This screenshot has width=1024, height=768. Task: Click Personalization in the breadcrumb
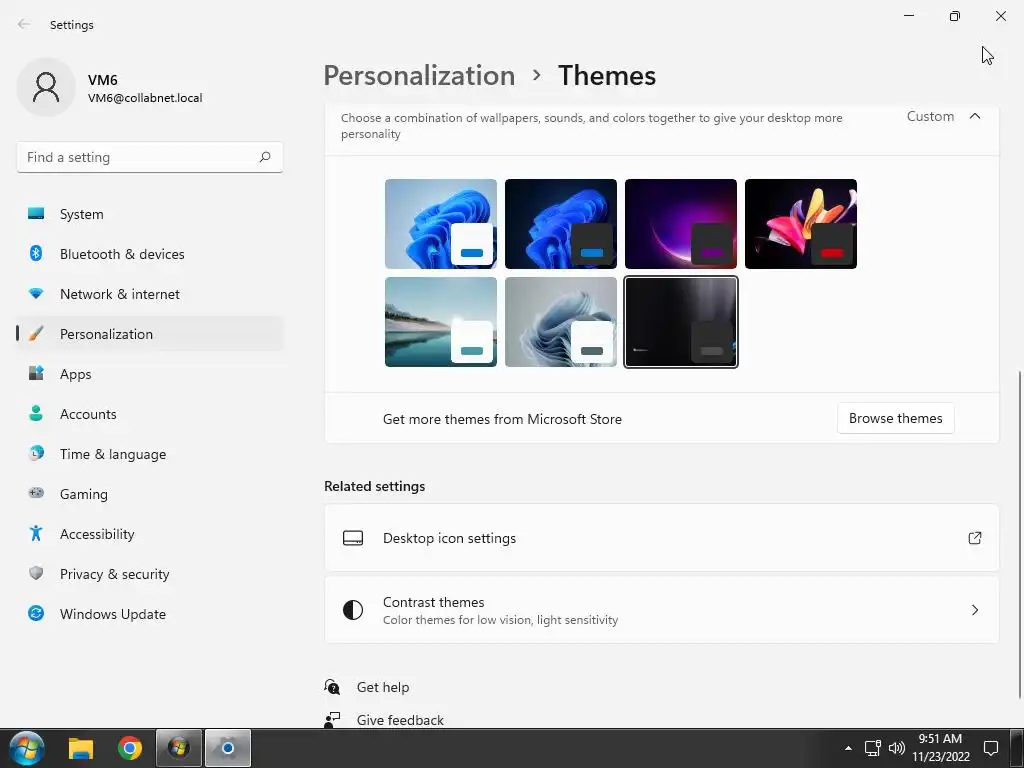419,75
